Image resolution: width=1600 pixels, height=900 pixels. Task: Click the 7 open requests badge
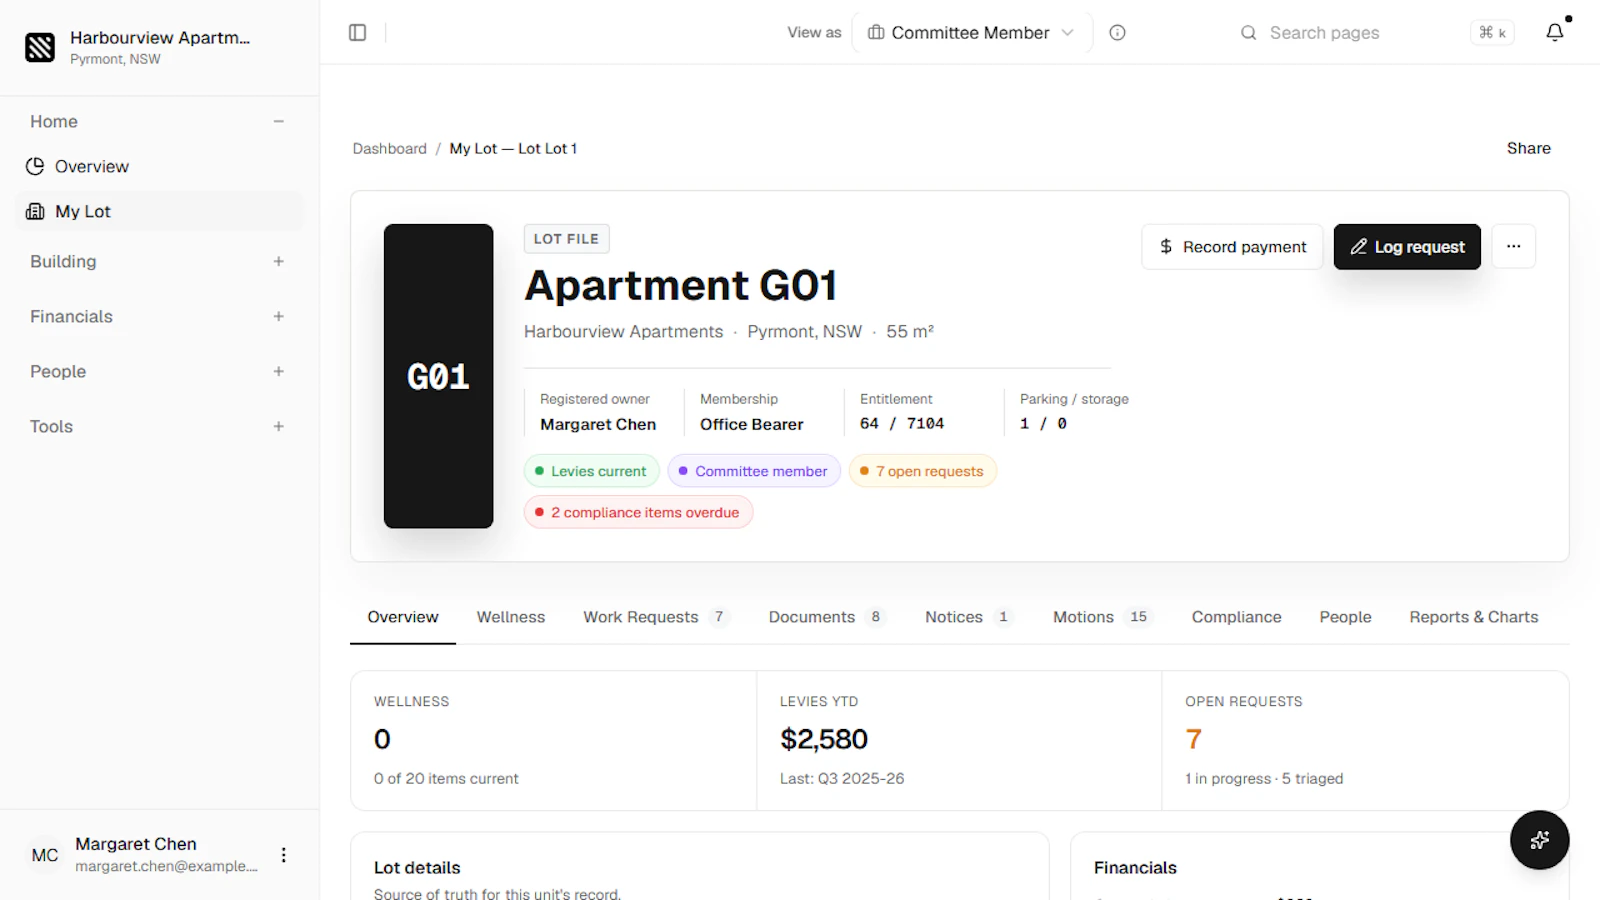tap(922, 471)
